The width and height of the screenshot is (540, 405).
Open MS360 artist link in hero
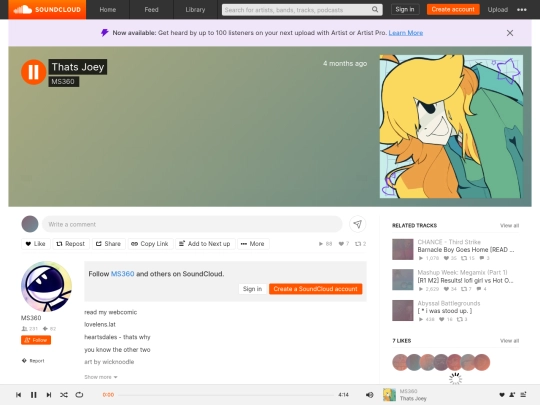[63, 82]
